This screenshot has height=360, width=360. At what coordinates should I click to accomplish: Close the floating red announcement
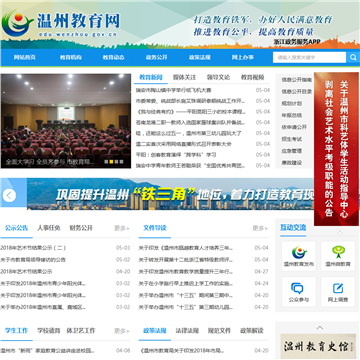pyautogui.click(x=340, y=231)
